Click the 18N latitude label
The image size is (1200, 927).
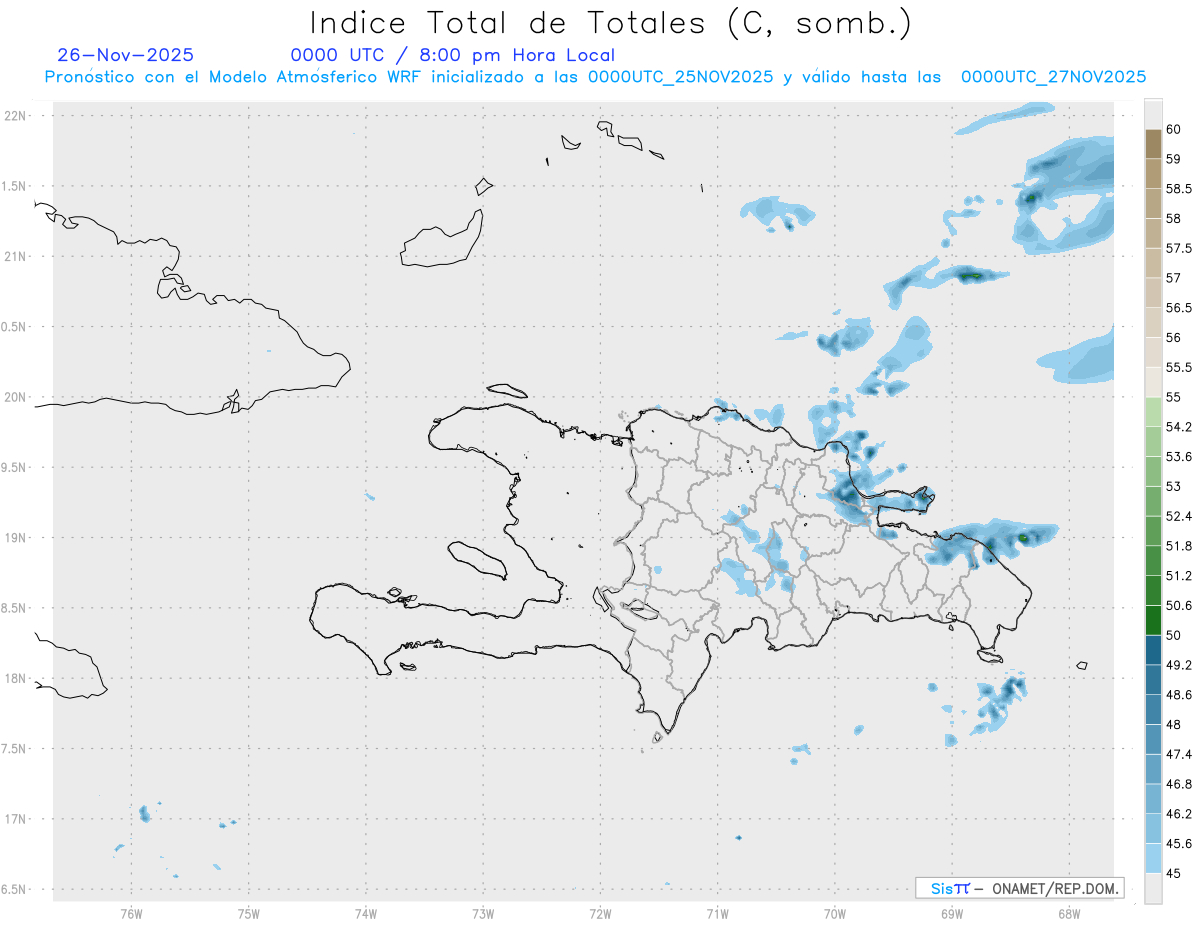coord(16,679)
